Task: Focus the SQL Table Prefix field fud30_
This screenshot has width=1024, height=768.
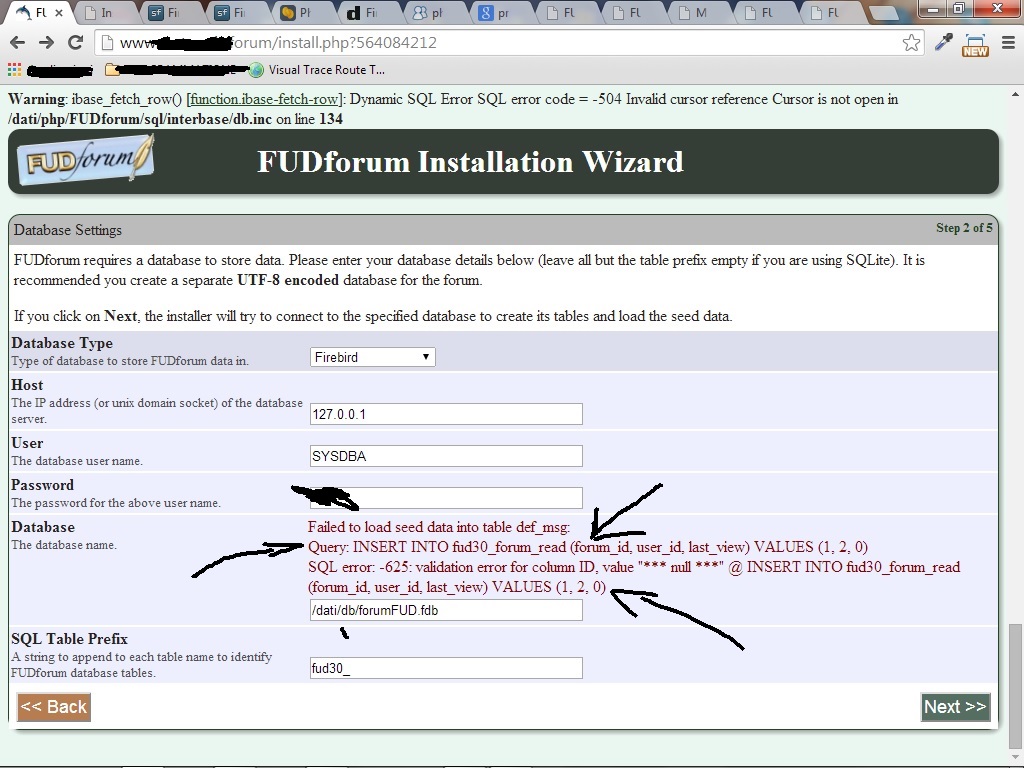Action: (446, 668)
